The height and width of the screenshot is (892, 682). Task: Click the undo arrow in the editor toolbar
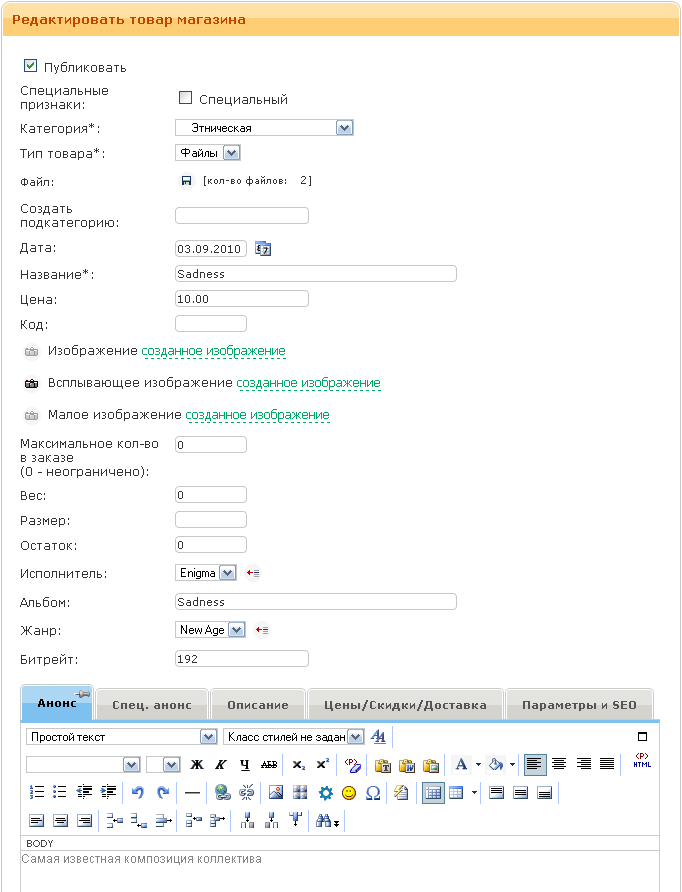[x=138, y=793]
